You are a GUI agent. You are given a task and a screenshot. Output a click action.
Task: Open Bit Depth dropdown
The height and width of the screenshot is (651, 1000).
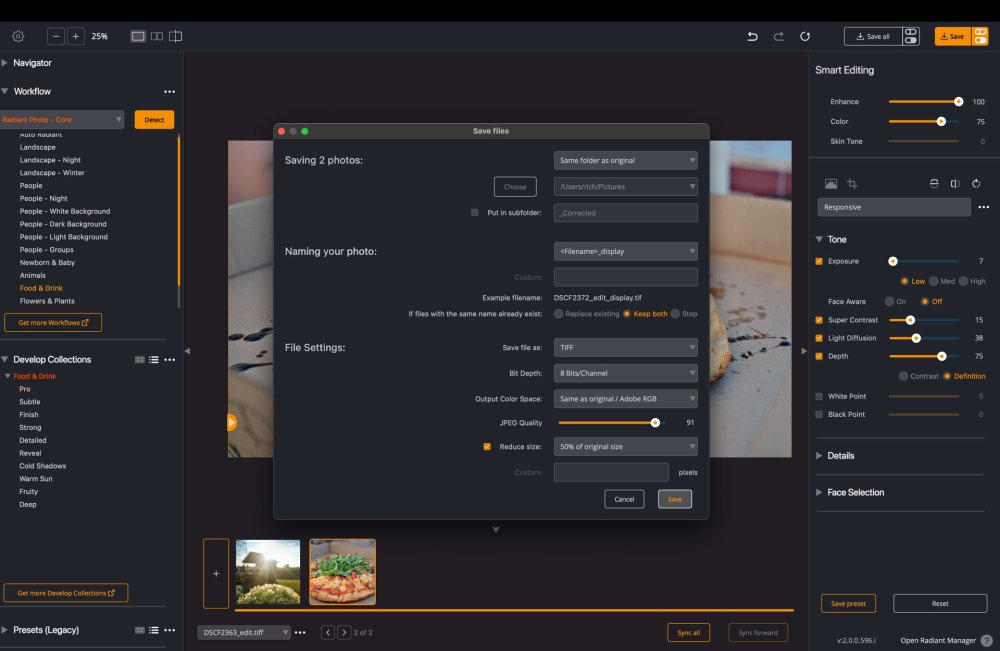tap(626, 373)
